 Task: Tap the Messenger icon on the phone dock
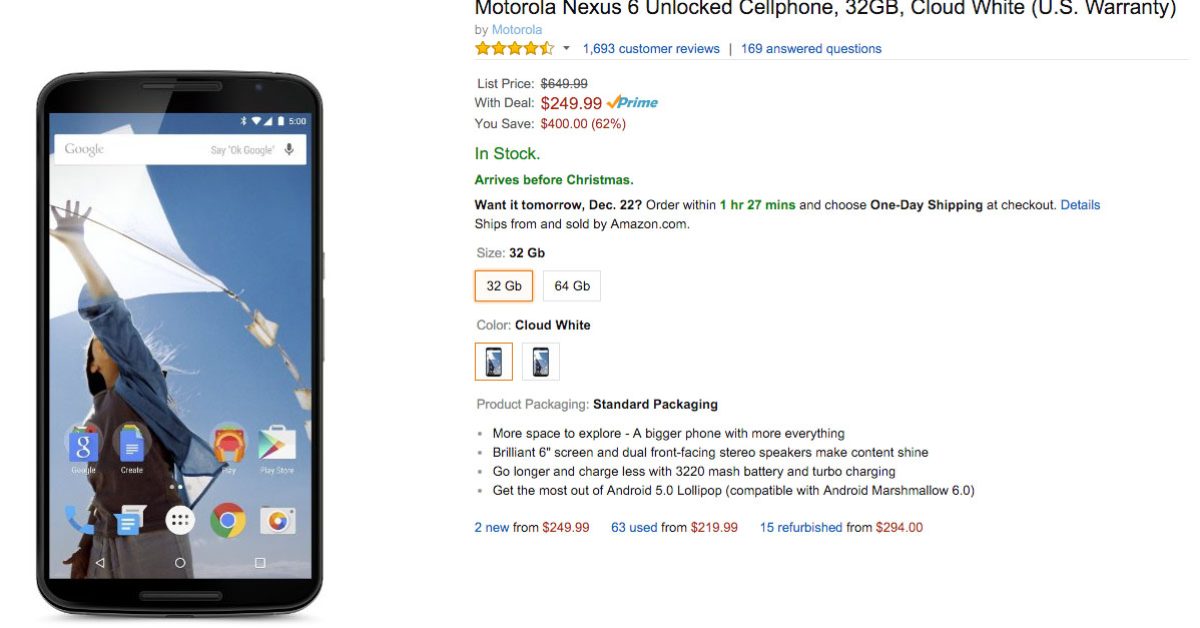(130, 520)
